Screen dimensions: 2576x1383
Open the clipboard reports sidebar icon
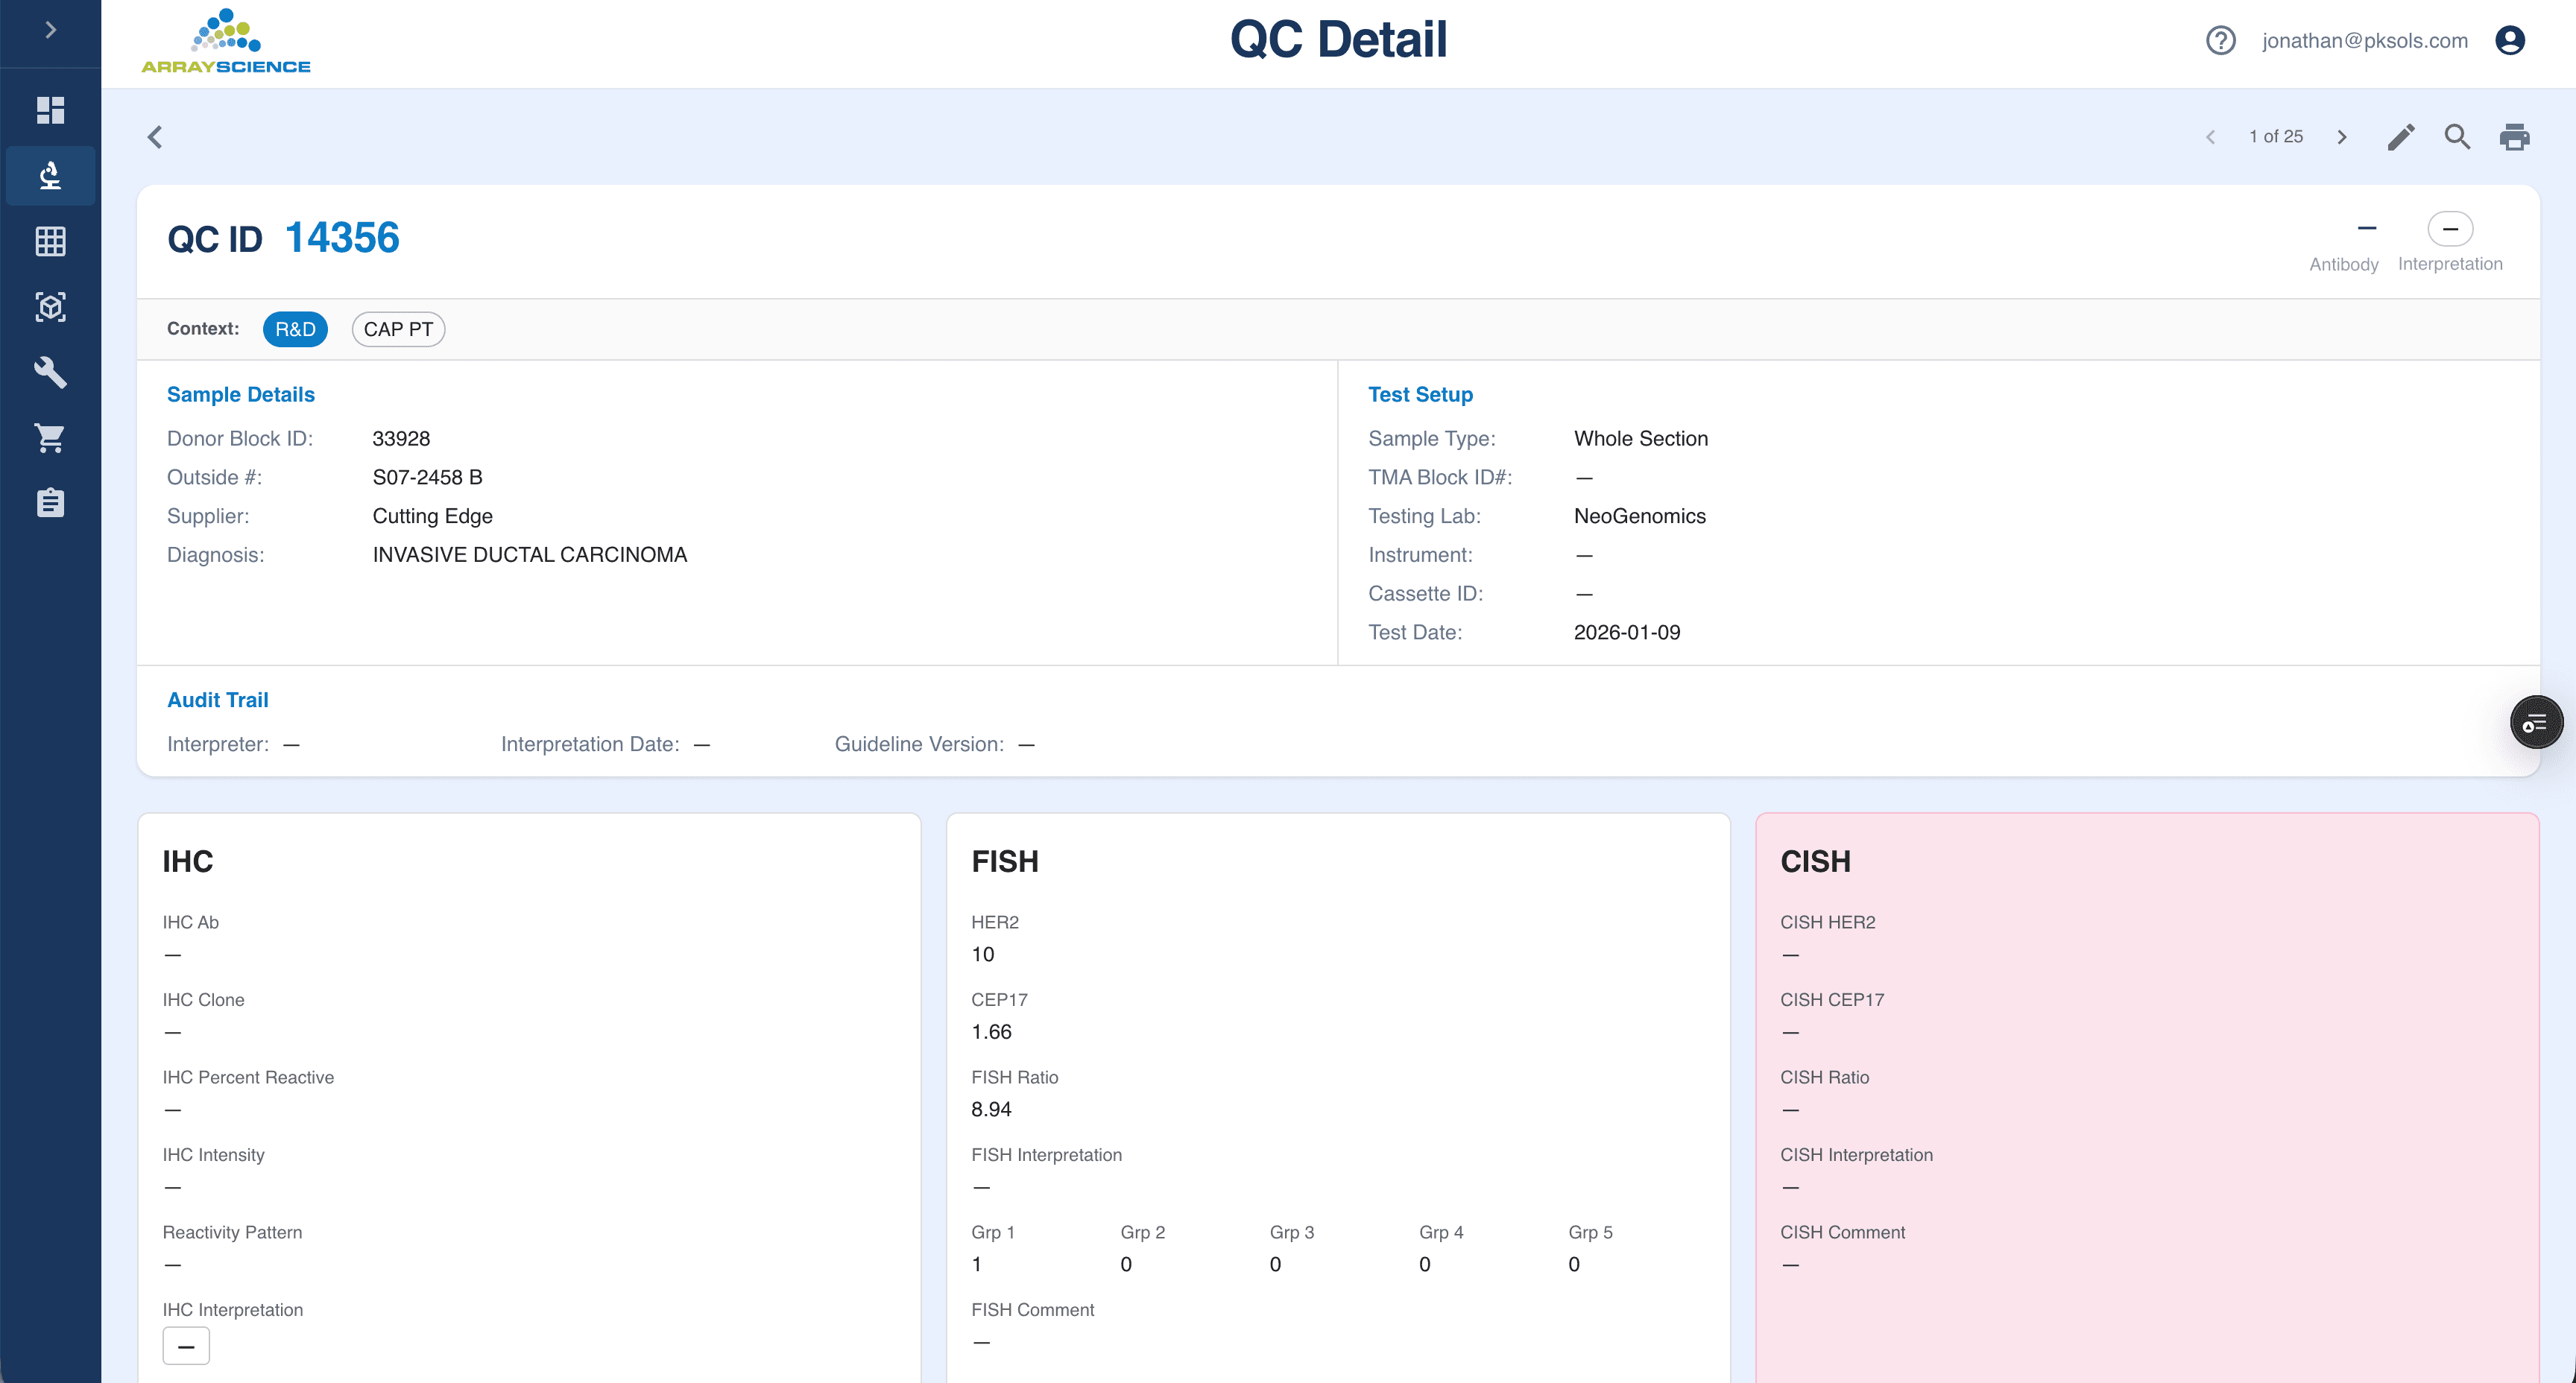pos(50,503)
